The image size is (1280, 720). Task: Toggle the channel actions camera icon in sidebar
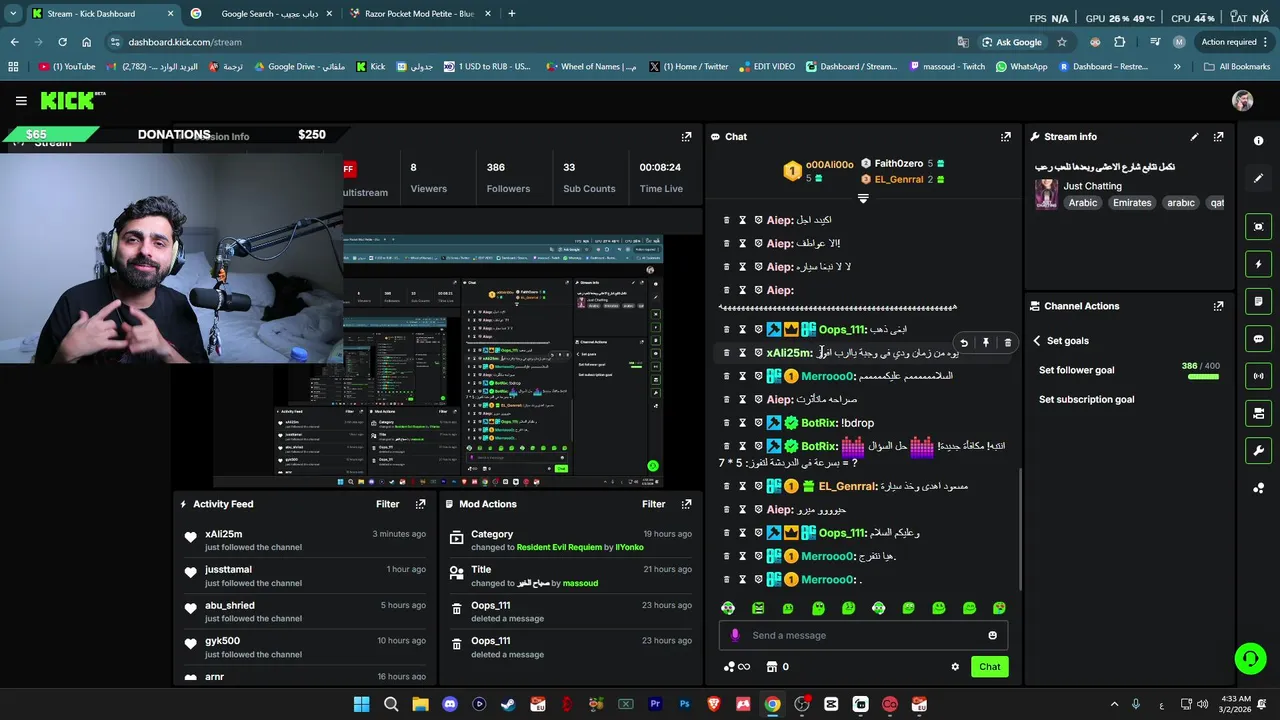coord(1258,413)
